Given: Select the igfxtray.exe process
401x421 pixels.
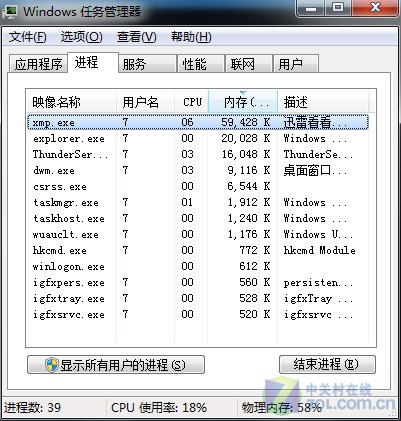Looking at the screenshot, I should [198, 298].
